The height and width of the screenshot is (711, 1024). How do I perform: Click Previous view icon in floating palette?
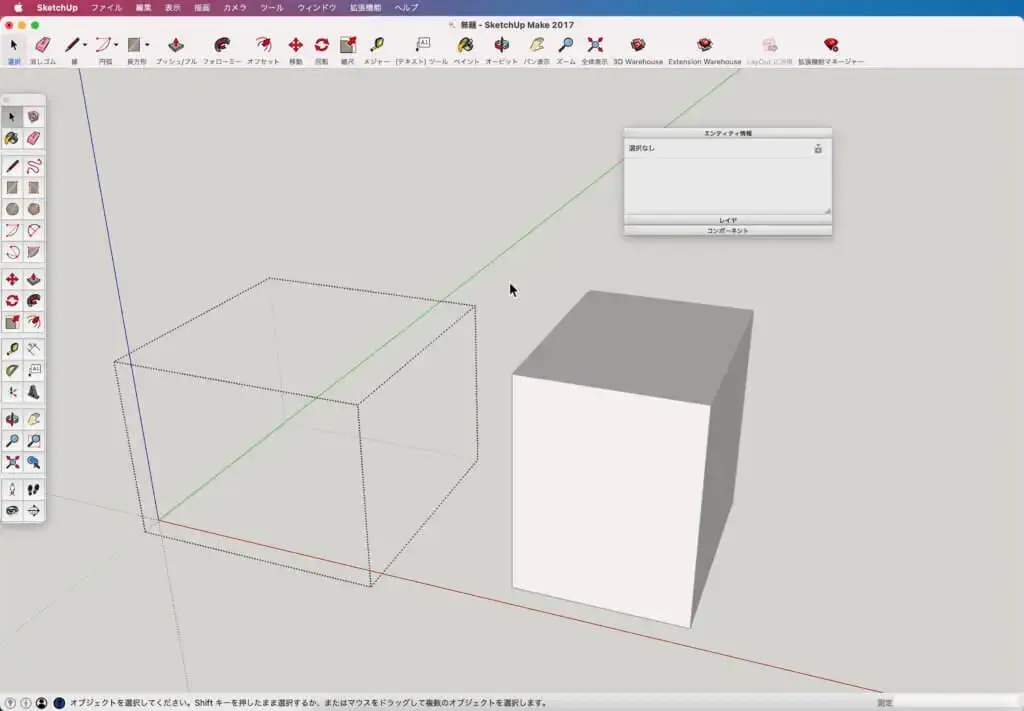33,462
